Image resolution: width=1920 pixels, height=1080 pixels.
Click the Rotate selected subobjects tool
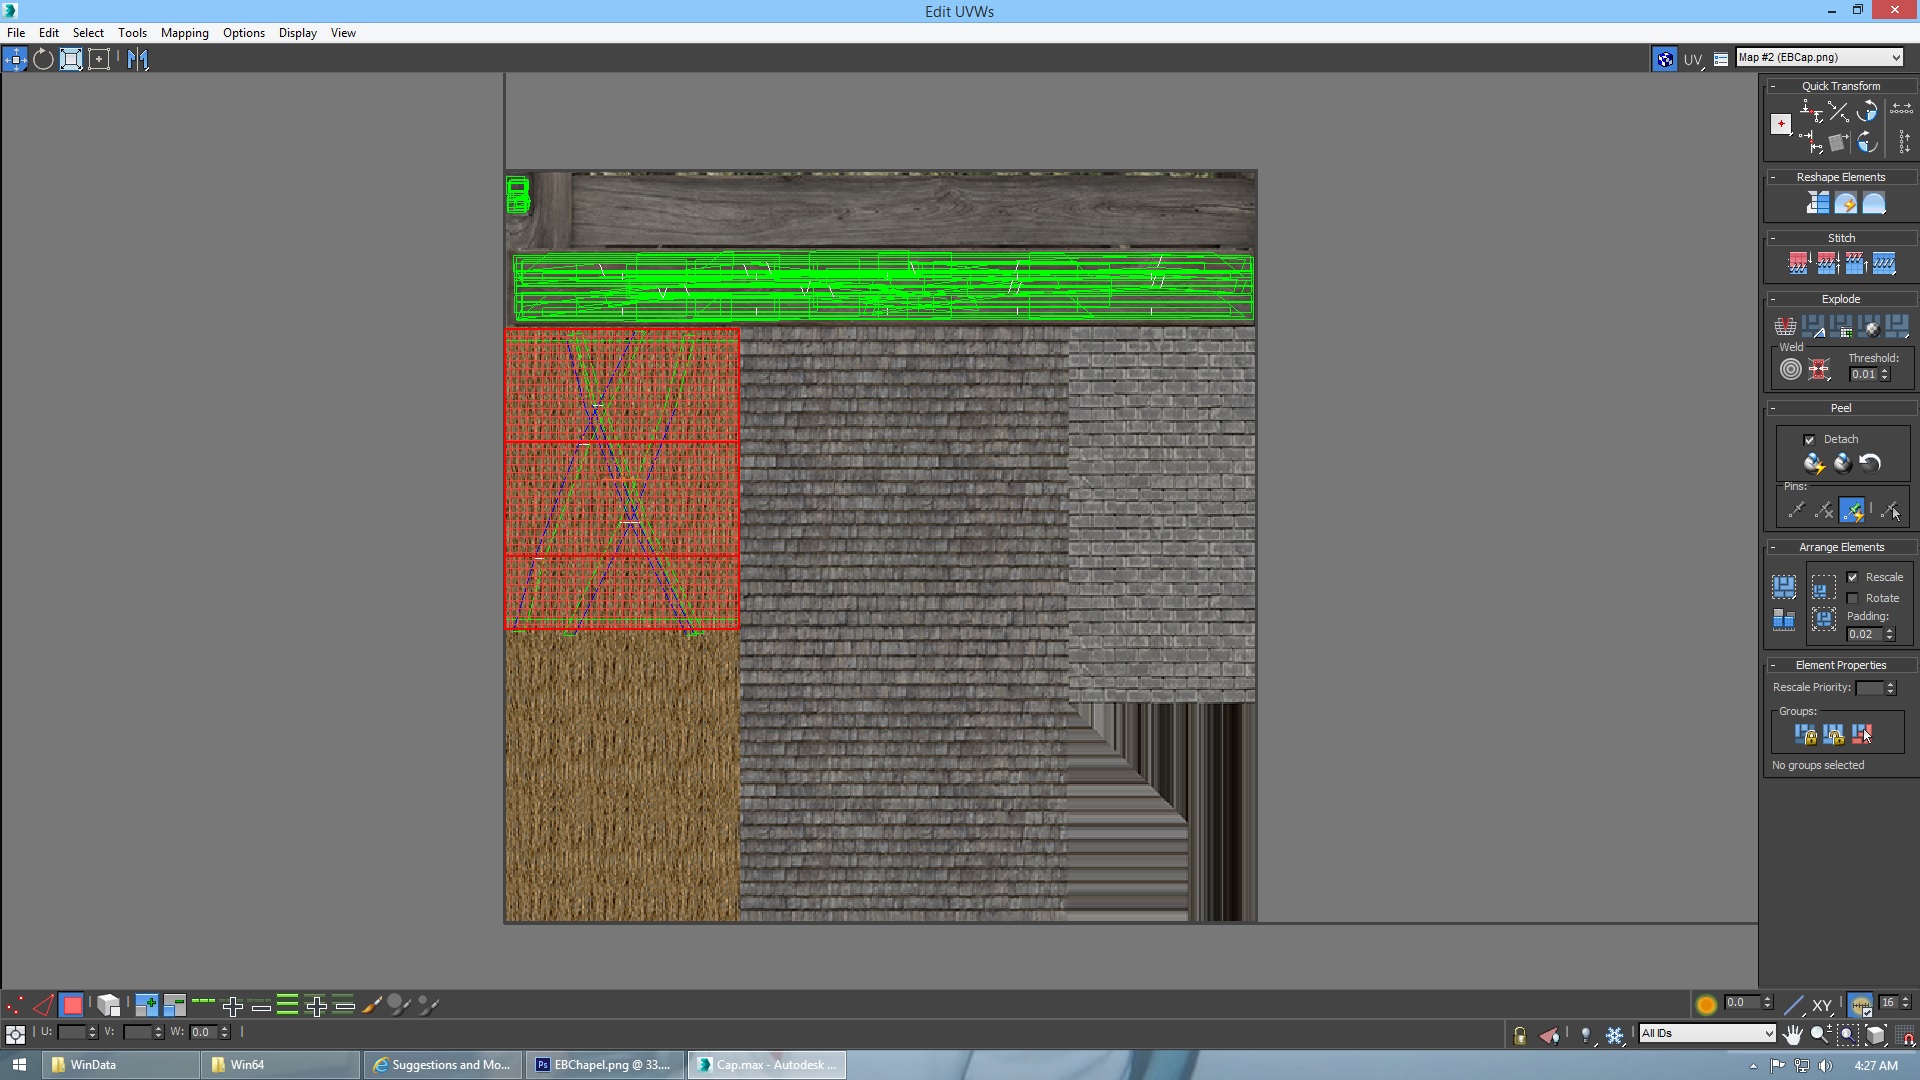click(43, 59)
